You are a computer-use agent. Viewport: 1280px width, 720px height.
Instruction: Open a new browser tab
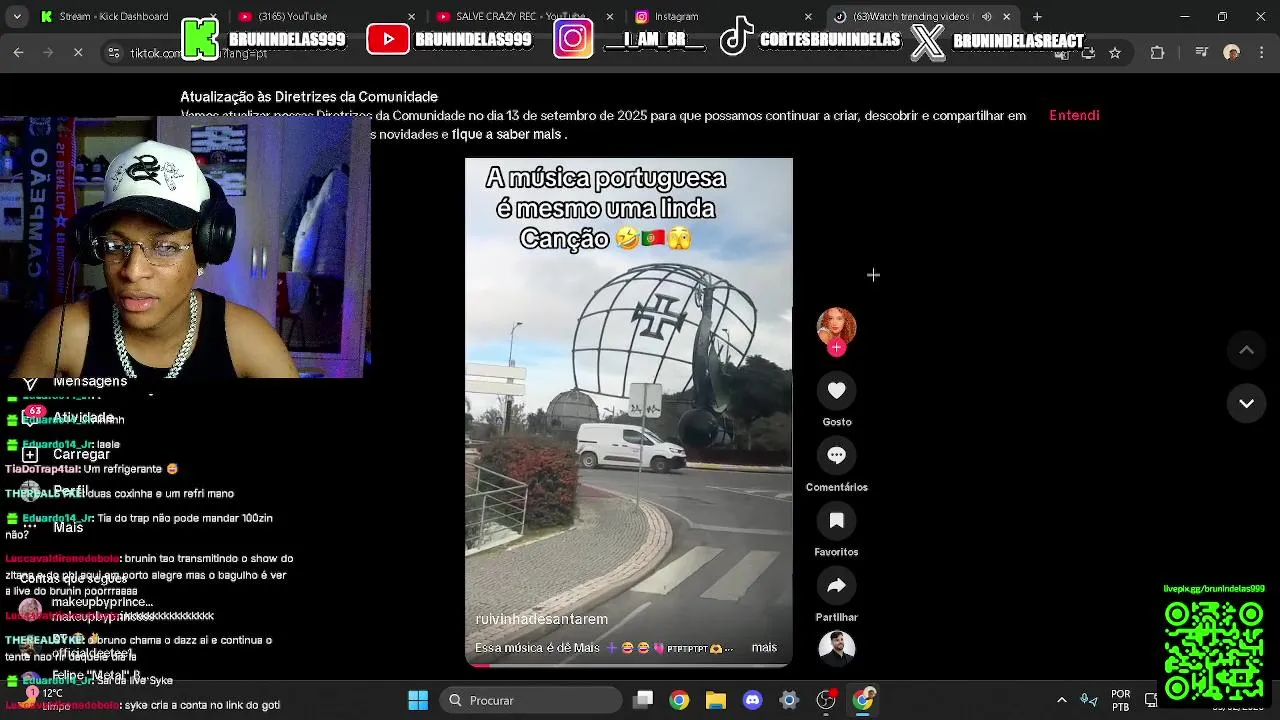1037,16
